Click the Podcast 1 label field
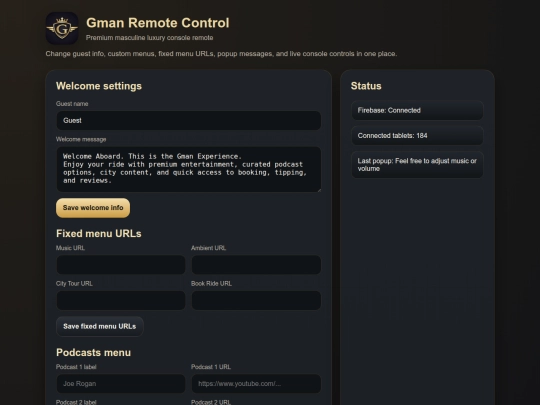The image size is (540, 405). [x=121, y=384]
